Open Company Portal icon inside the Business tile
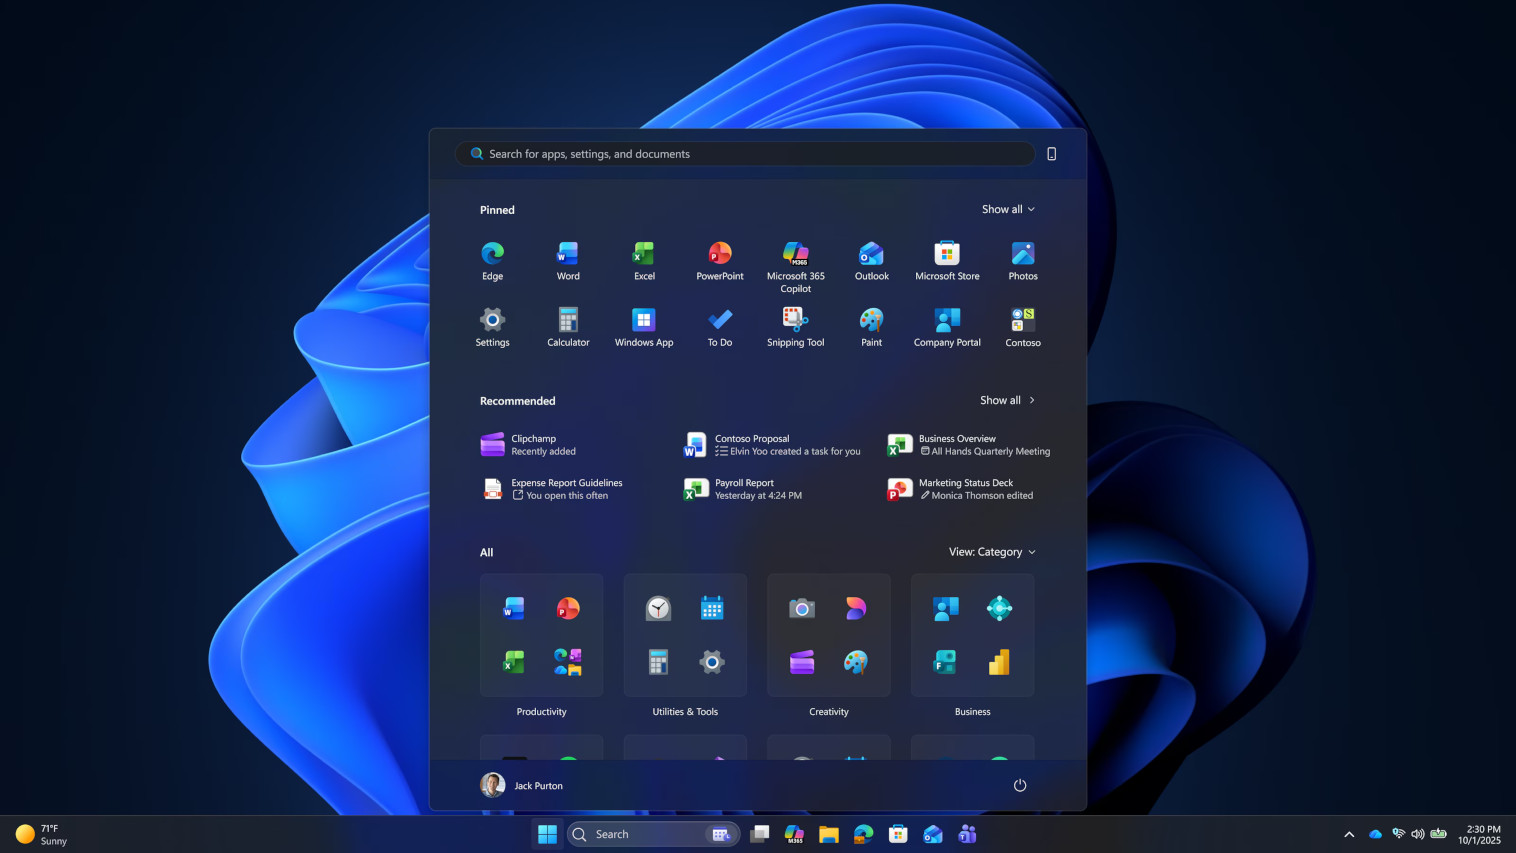 (x=946, y=608)
